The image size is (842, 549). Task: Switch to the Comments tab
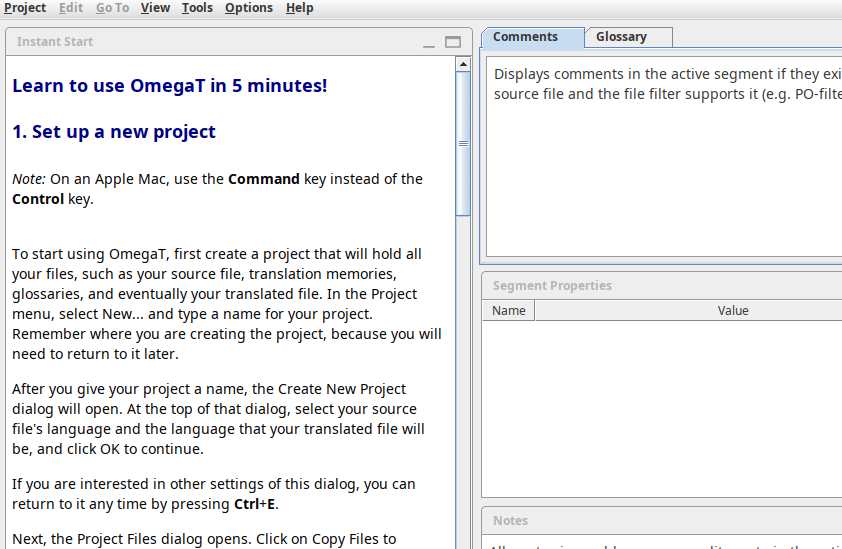click(532, 38)
